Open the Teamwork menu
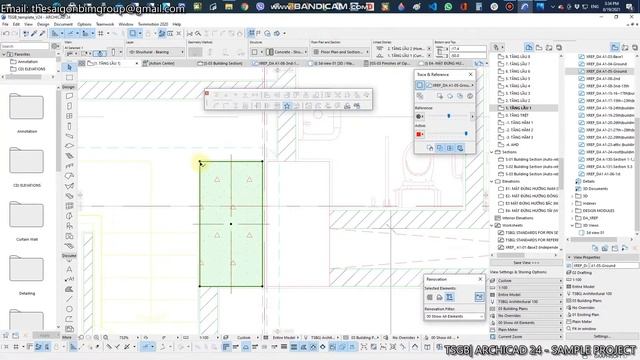 click(x=105, y=24)
